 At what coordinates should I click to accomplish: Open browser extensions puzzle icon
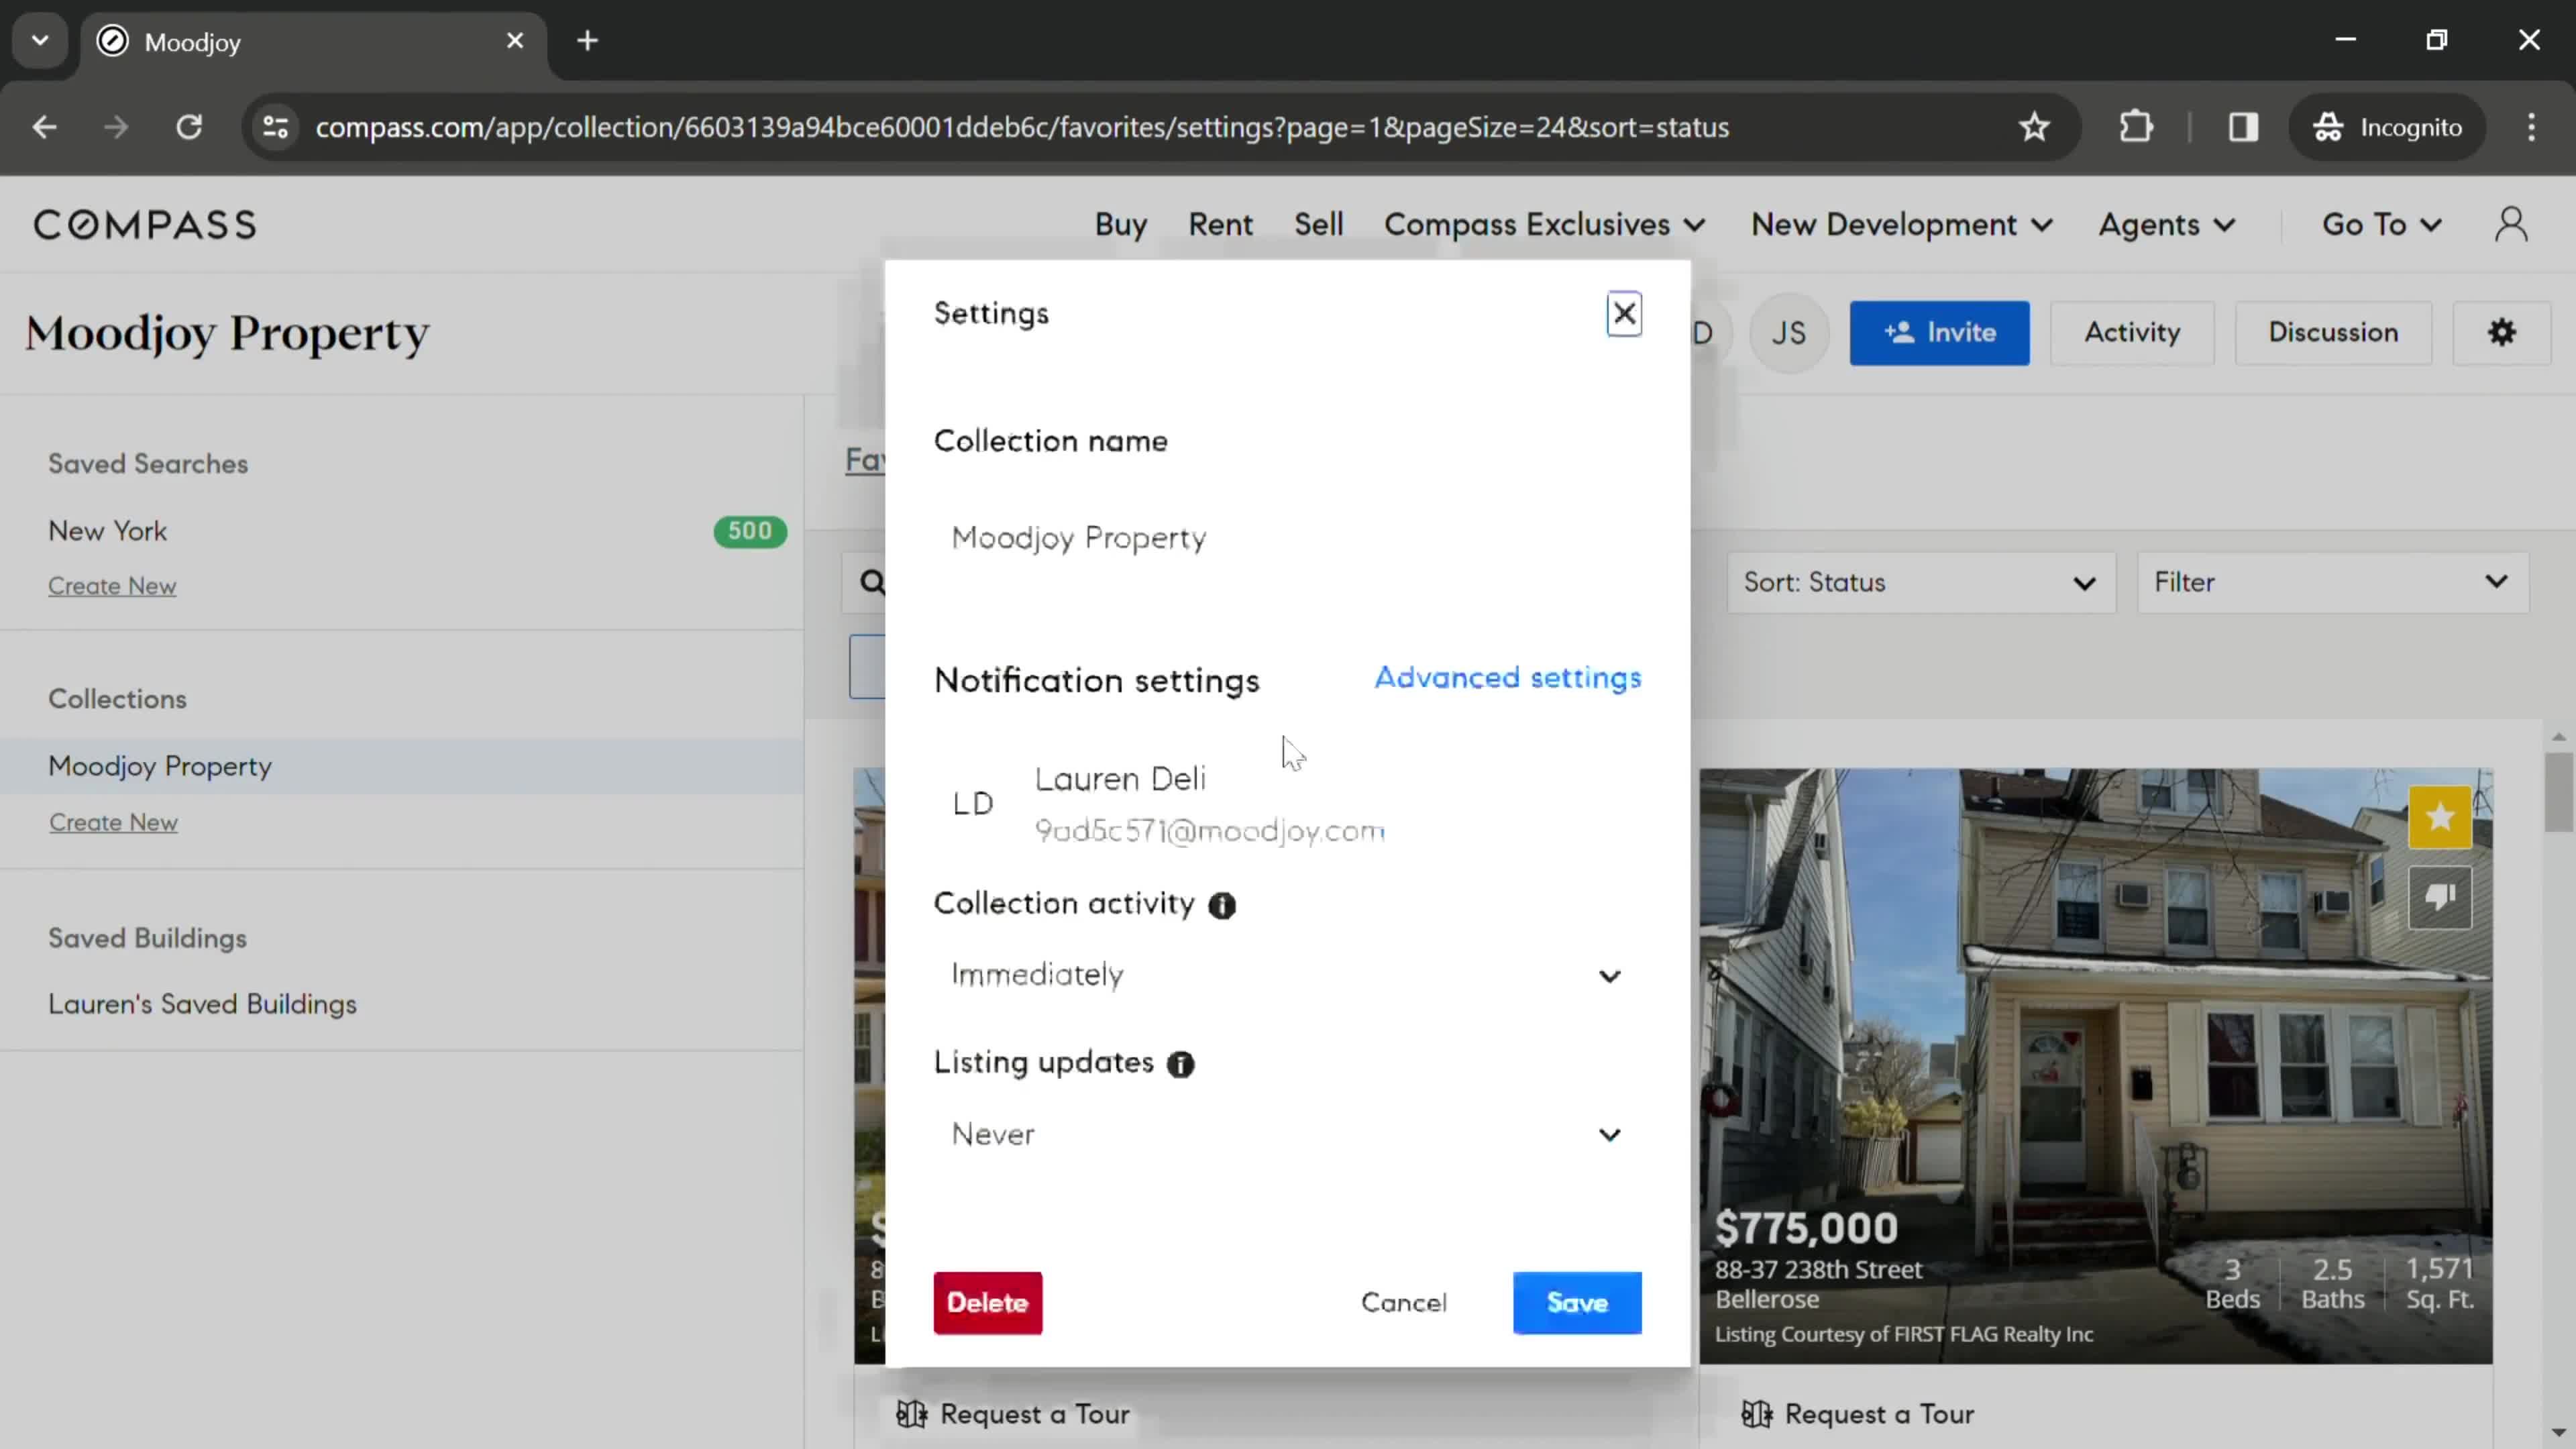click(2136, 127)
